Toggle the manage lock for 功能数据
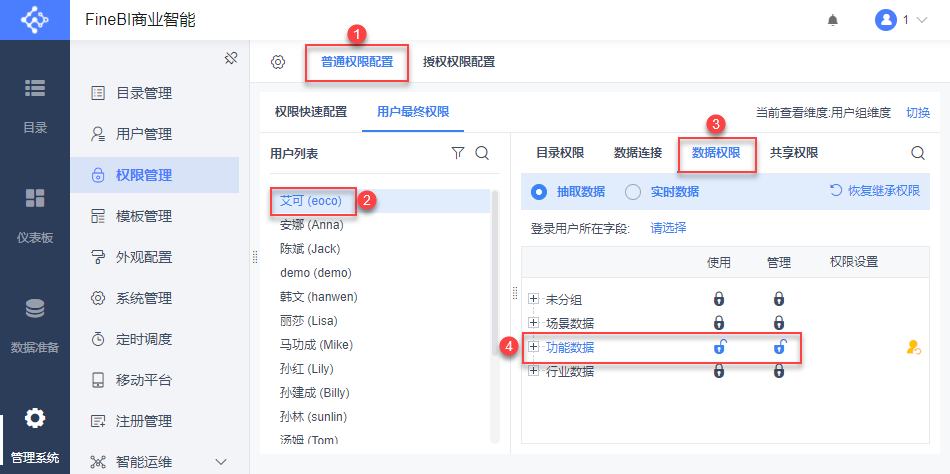 (x=778, y=347)
